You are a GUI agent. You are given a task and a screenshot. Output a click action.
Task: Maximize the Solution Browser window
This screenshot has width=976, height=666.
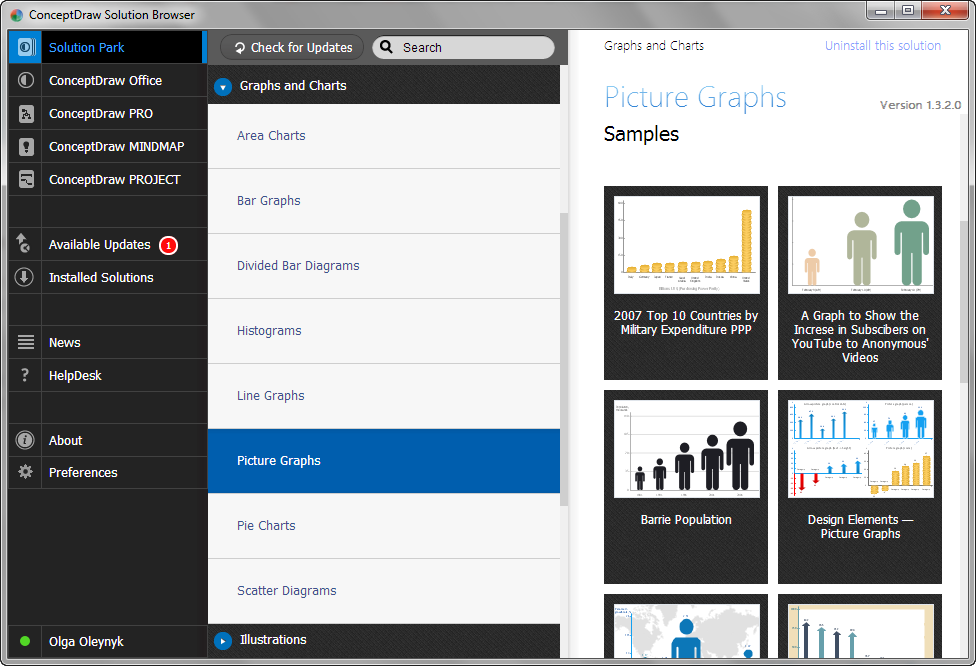908,11
